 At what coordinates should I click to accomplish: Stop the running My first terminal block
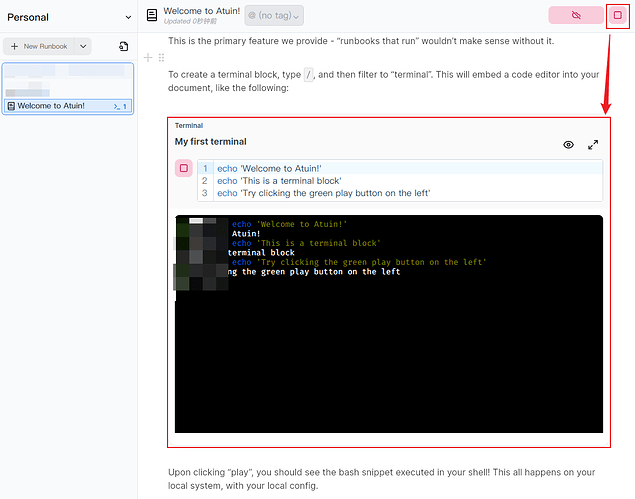[x=184, y=168]
